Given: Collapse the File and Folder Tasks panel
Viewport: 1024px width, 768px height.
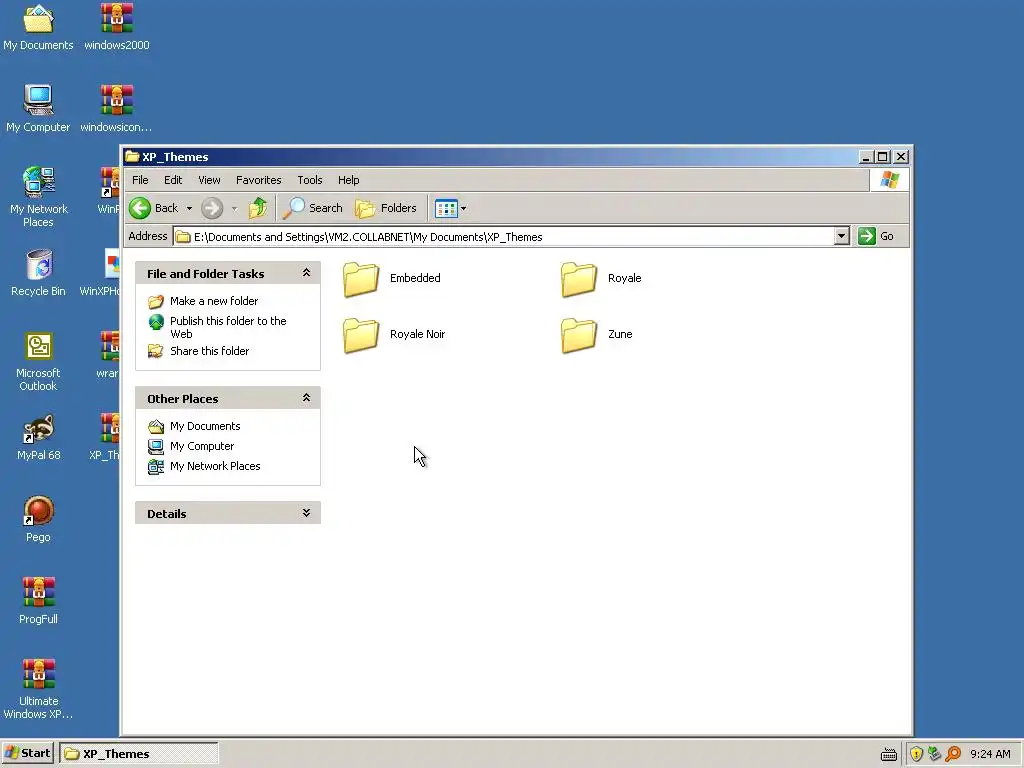Looking at the screenshot, I should point(306,273).
